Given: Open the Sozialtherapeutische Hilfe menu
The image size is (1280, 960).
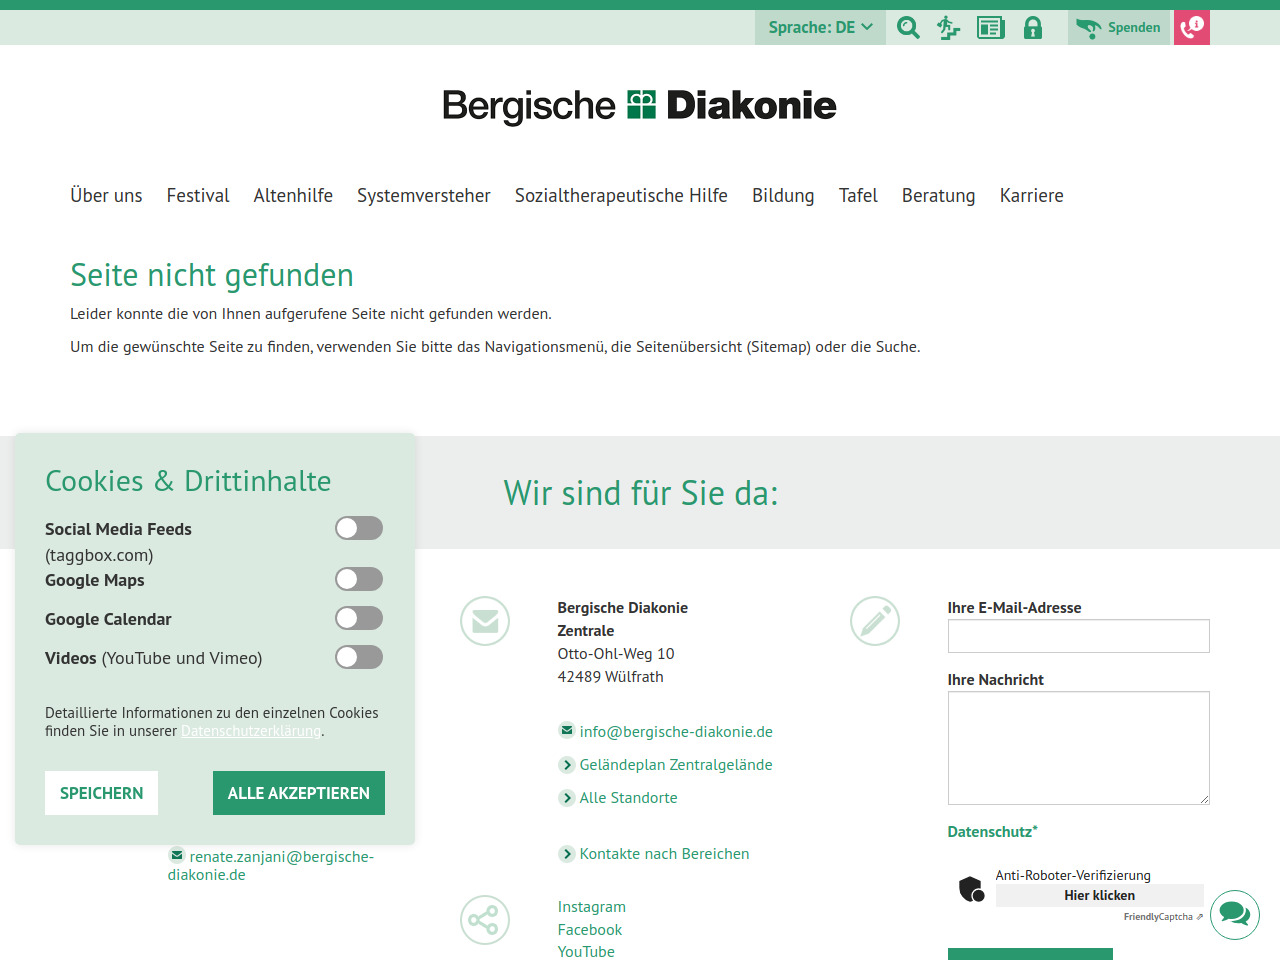Looking at the screenshot, I should pyautogui.click(x=621, y=196).
